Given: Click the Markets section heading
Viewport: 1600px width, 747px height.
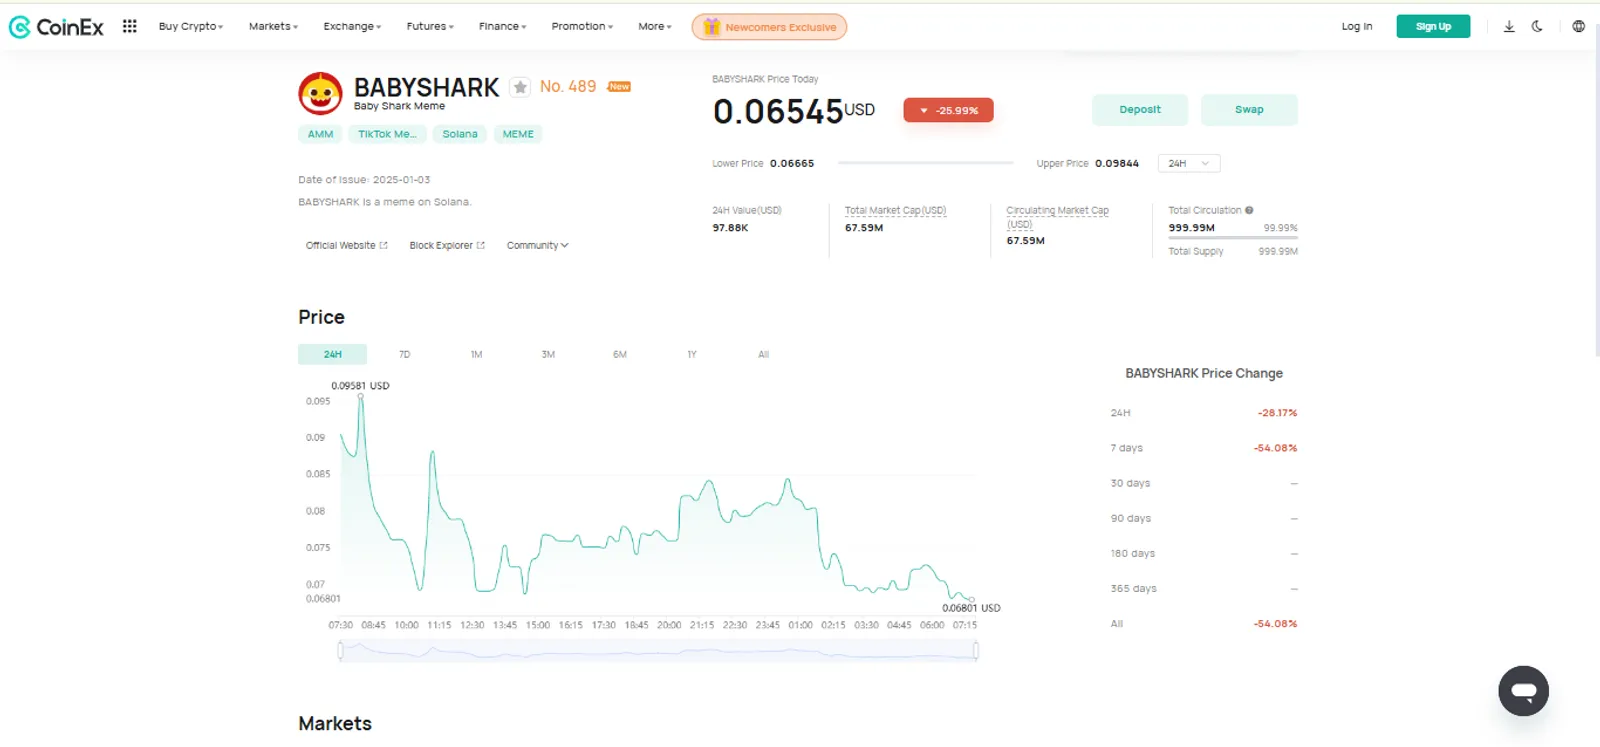Looking at the screenshot, I should tap(335, 724).
